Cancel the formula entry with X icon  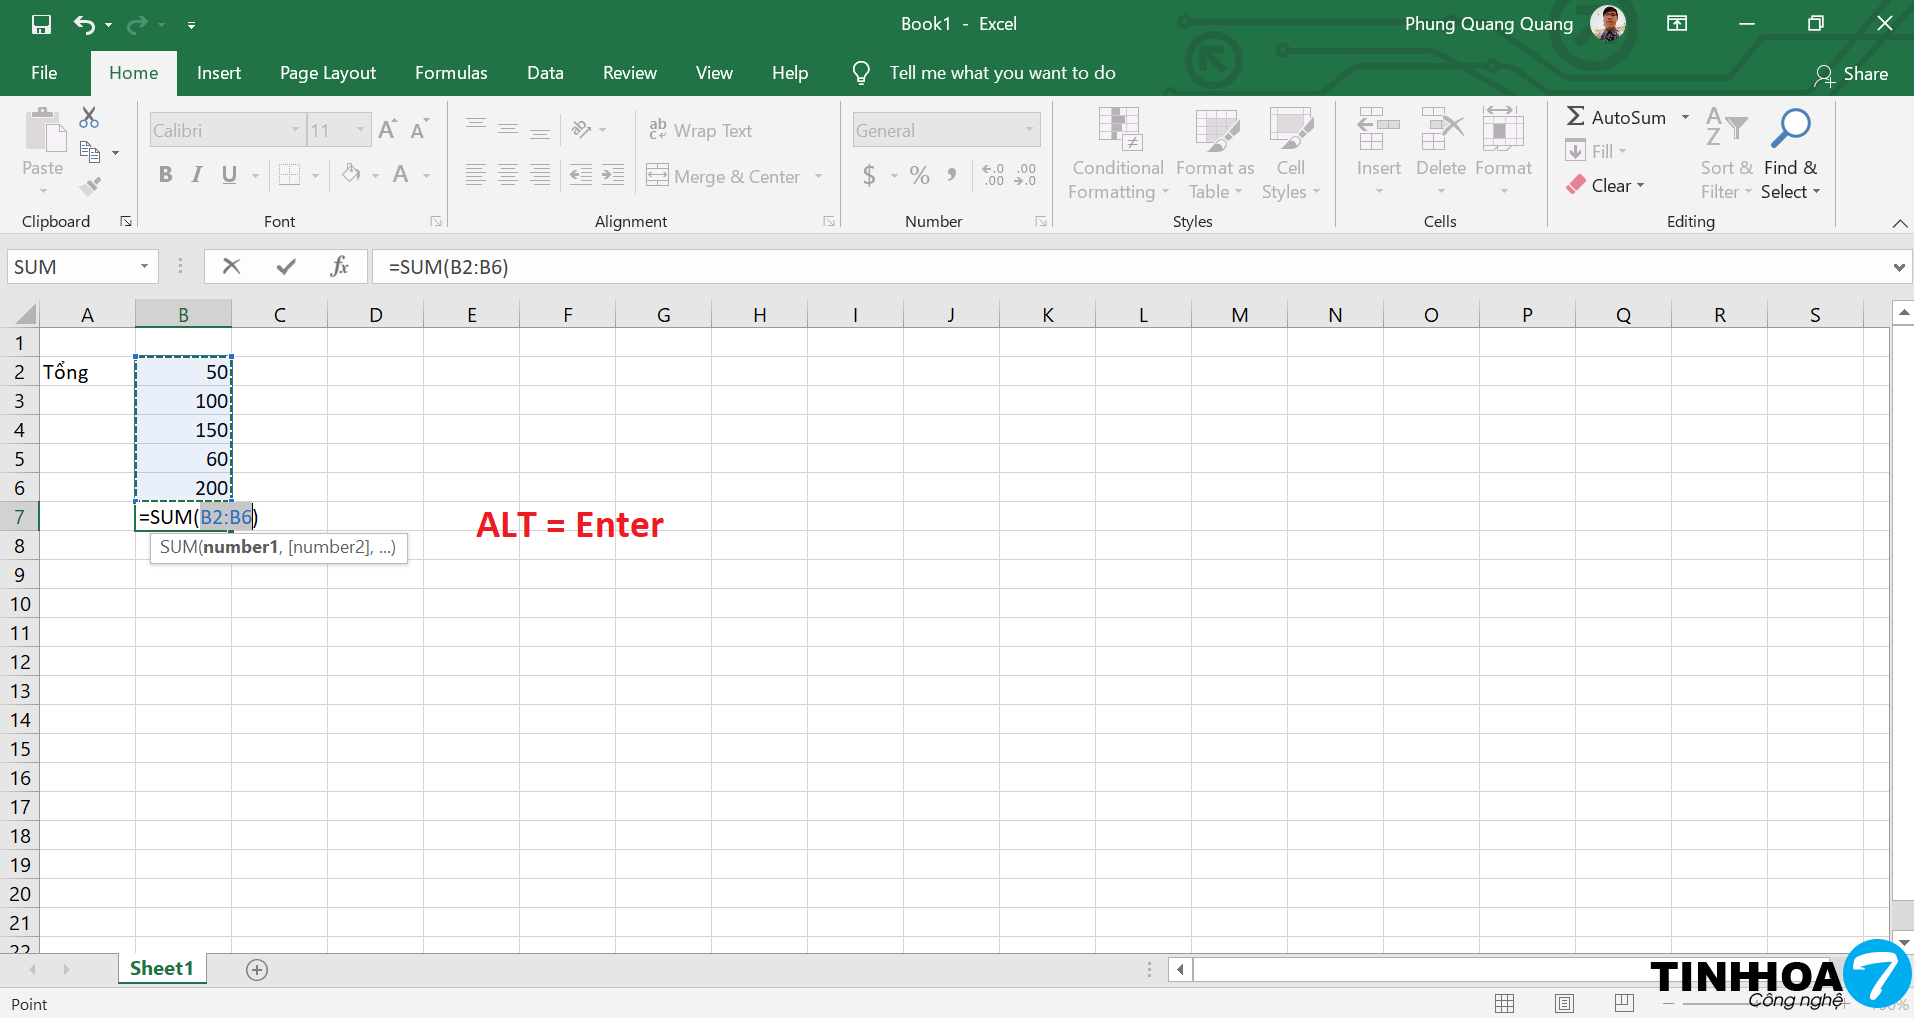coord(231,266)
